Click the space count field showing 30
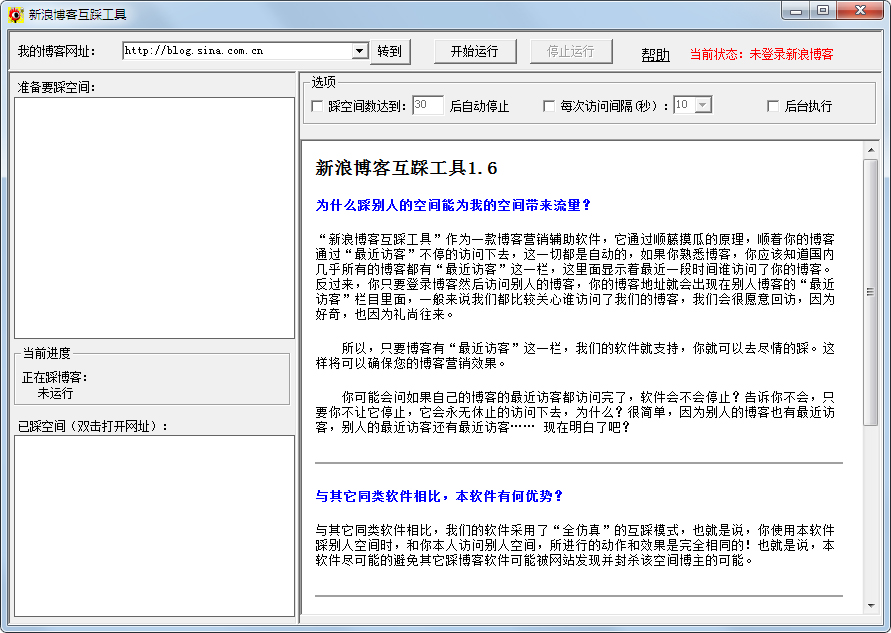Image resolution: width=891 pixels, height=633 pixels. click(x=427, y=105)
